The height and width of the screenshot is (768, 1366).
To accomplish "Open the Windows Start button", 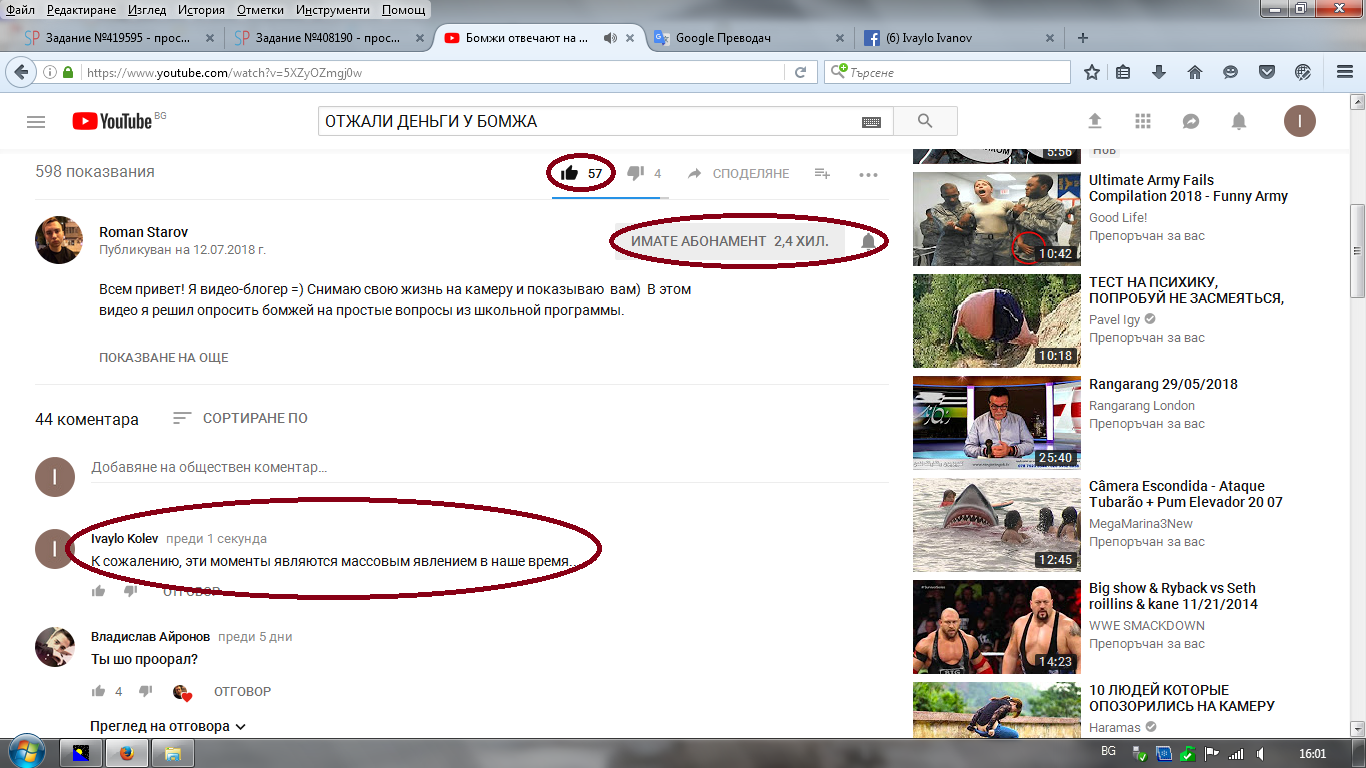I will 26,752.
